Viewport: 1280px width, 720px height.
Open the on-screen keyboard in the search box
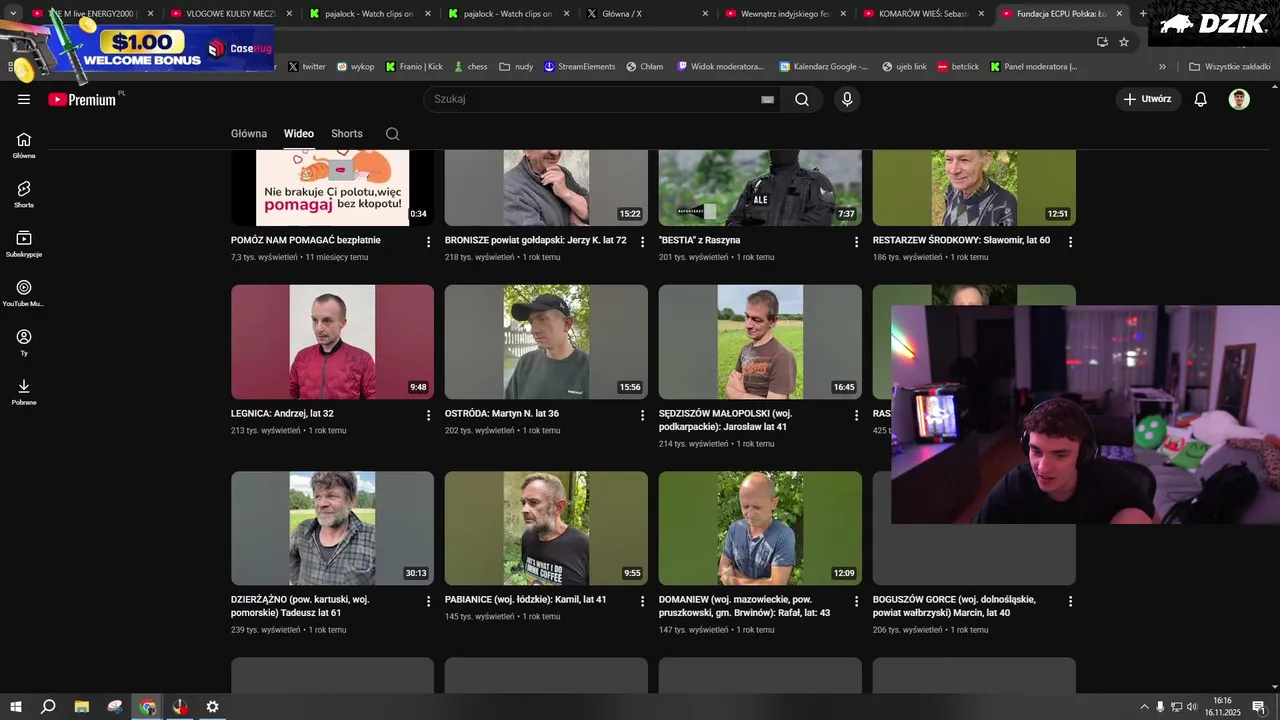[767, 99]
